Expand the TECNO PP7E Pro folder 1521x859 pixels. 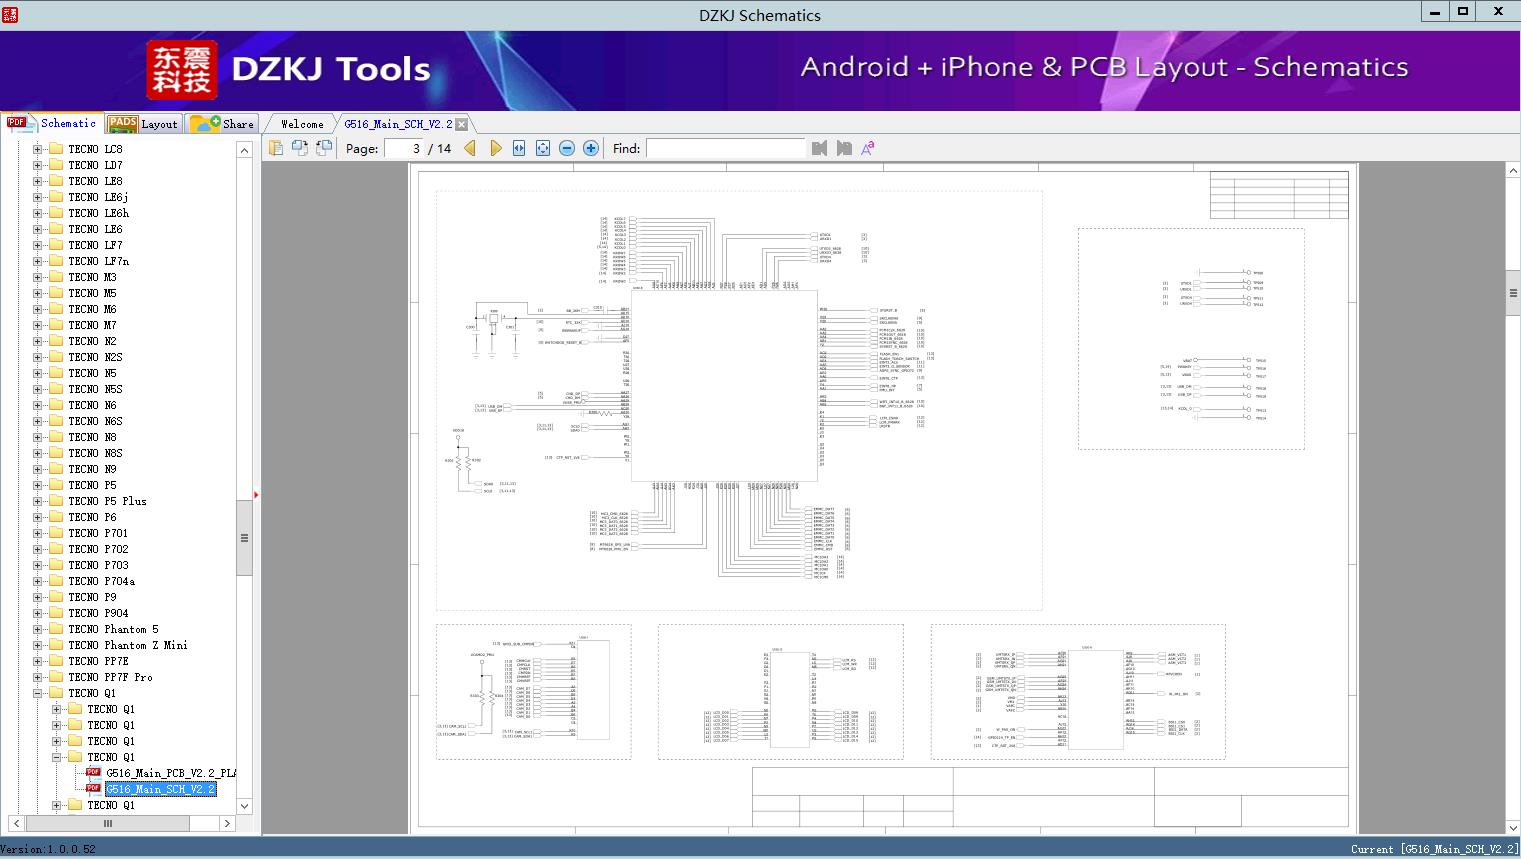coord(38,677)
